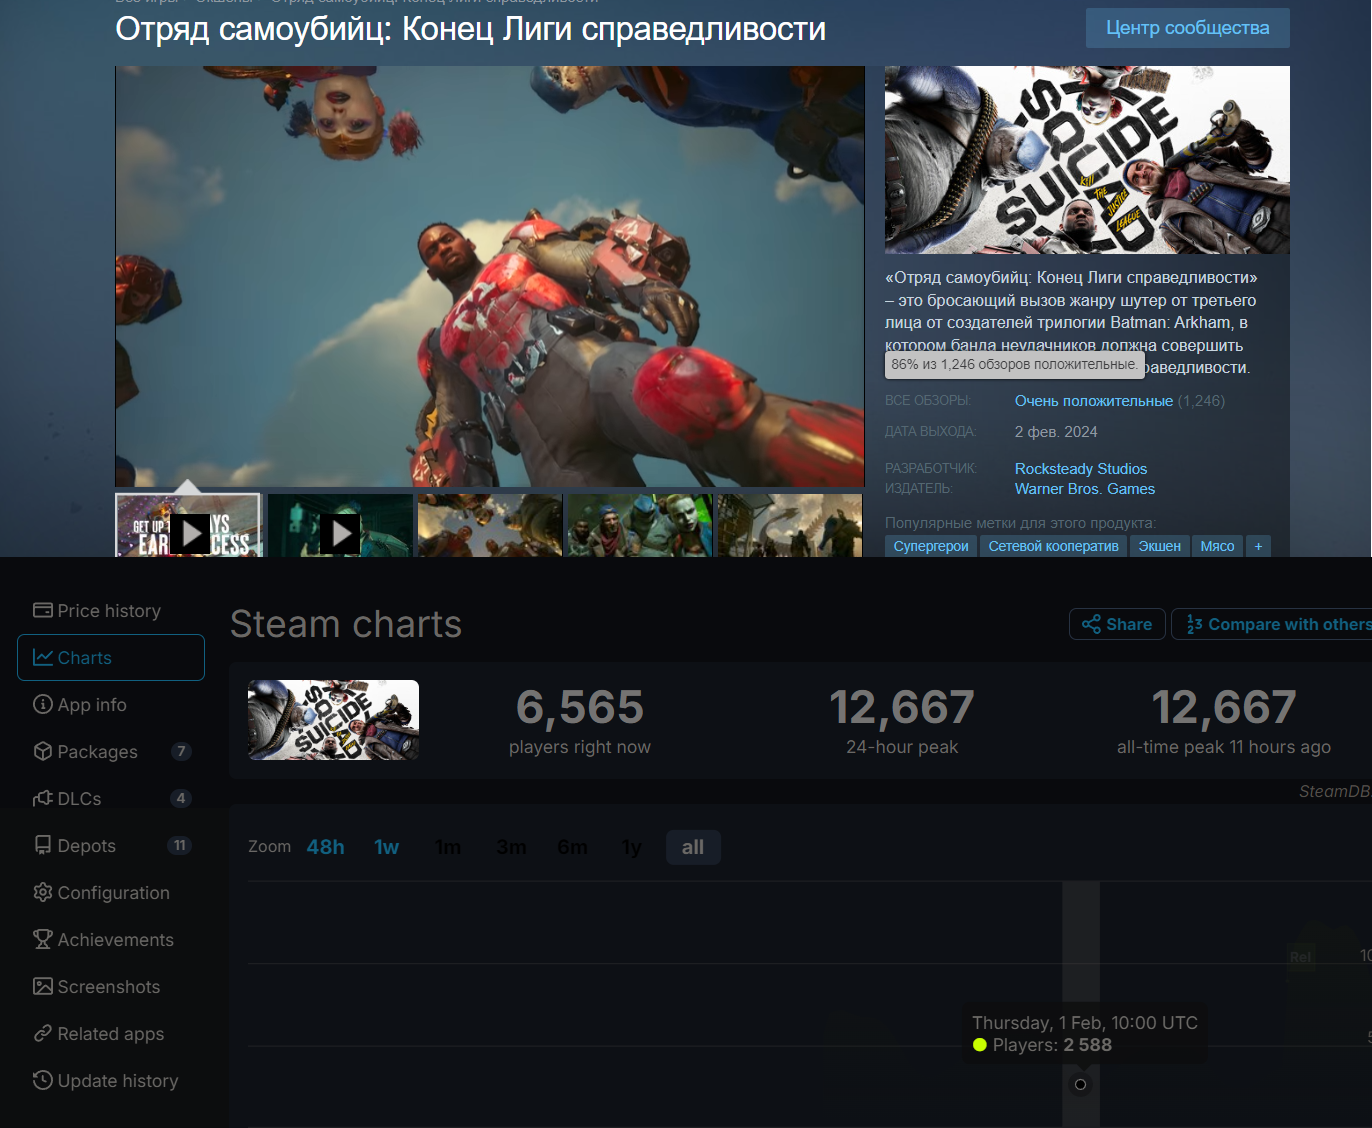Set chart zoom to all
1372x1128 pixels.
click(x=693, y=847)
